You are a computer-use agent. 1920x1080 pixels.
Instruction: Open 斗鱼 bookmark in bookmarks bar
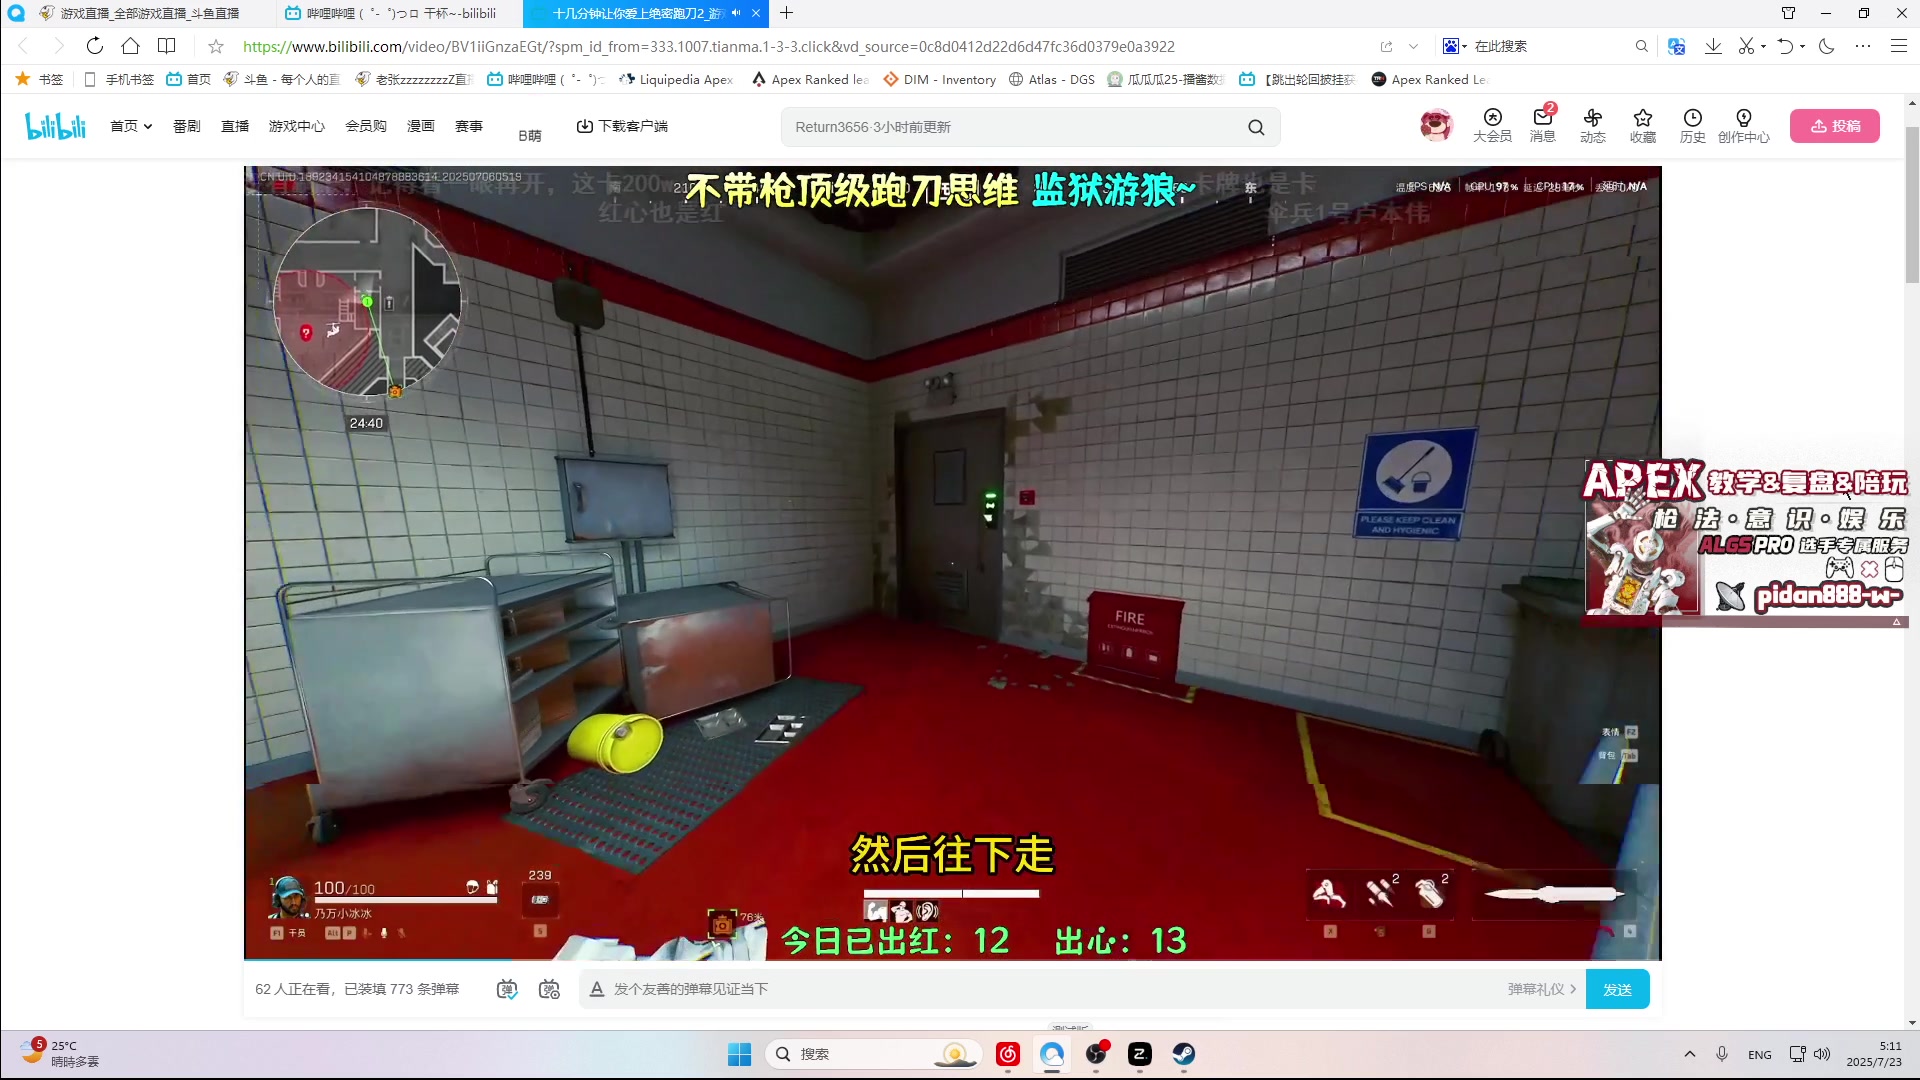coord(282,79)
